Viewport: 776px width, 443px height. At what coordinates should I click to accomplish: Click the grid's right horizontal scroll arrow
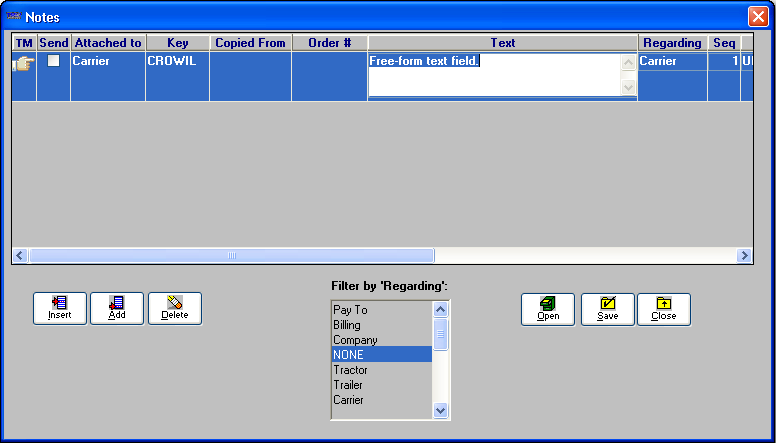tap(744, 255)
